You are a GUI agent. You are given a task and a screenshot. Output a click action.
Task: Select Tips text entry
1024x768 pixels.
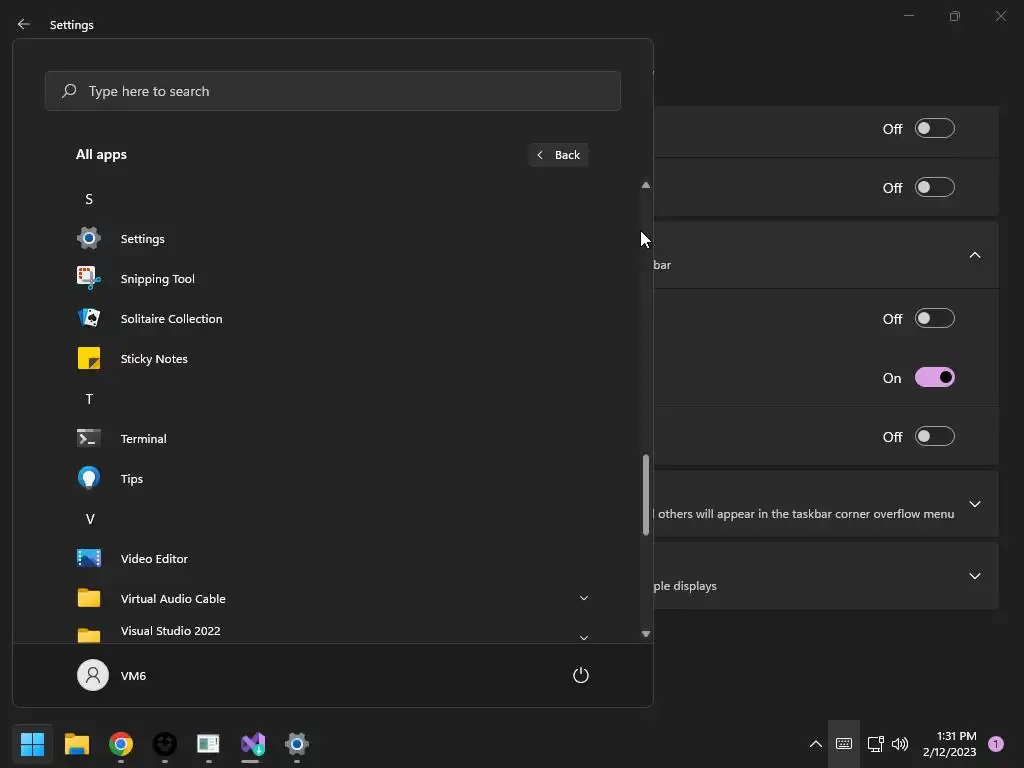[132, 479]
